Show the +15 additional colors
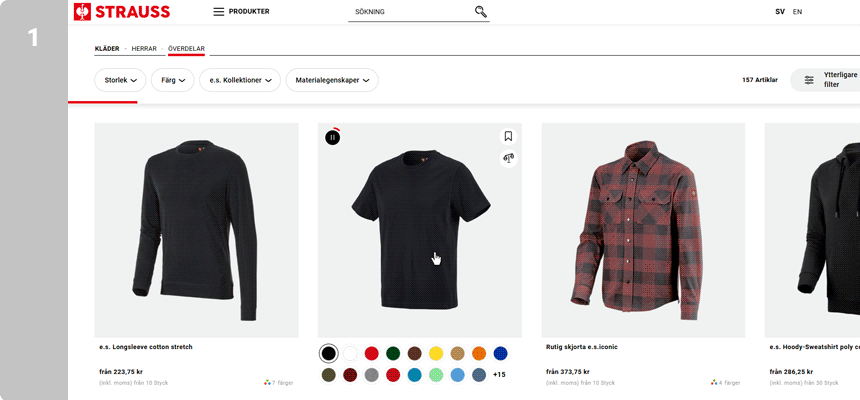 499,375
